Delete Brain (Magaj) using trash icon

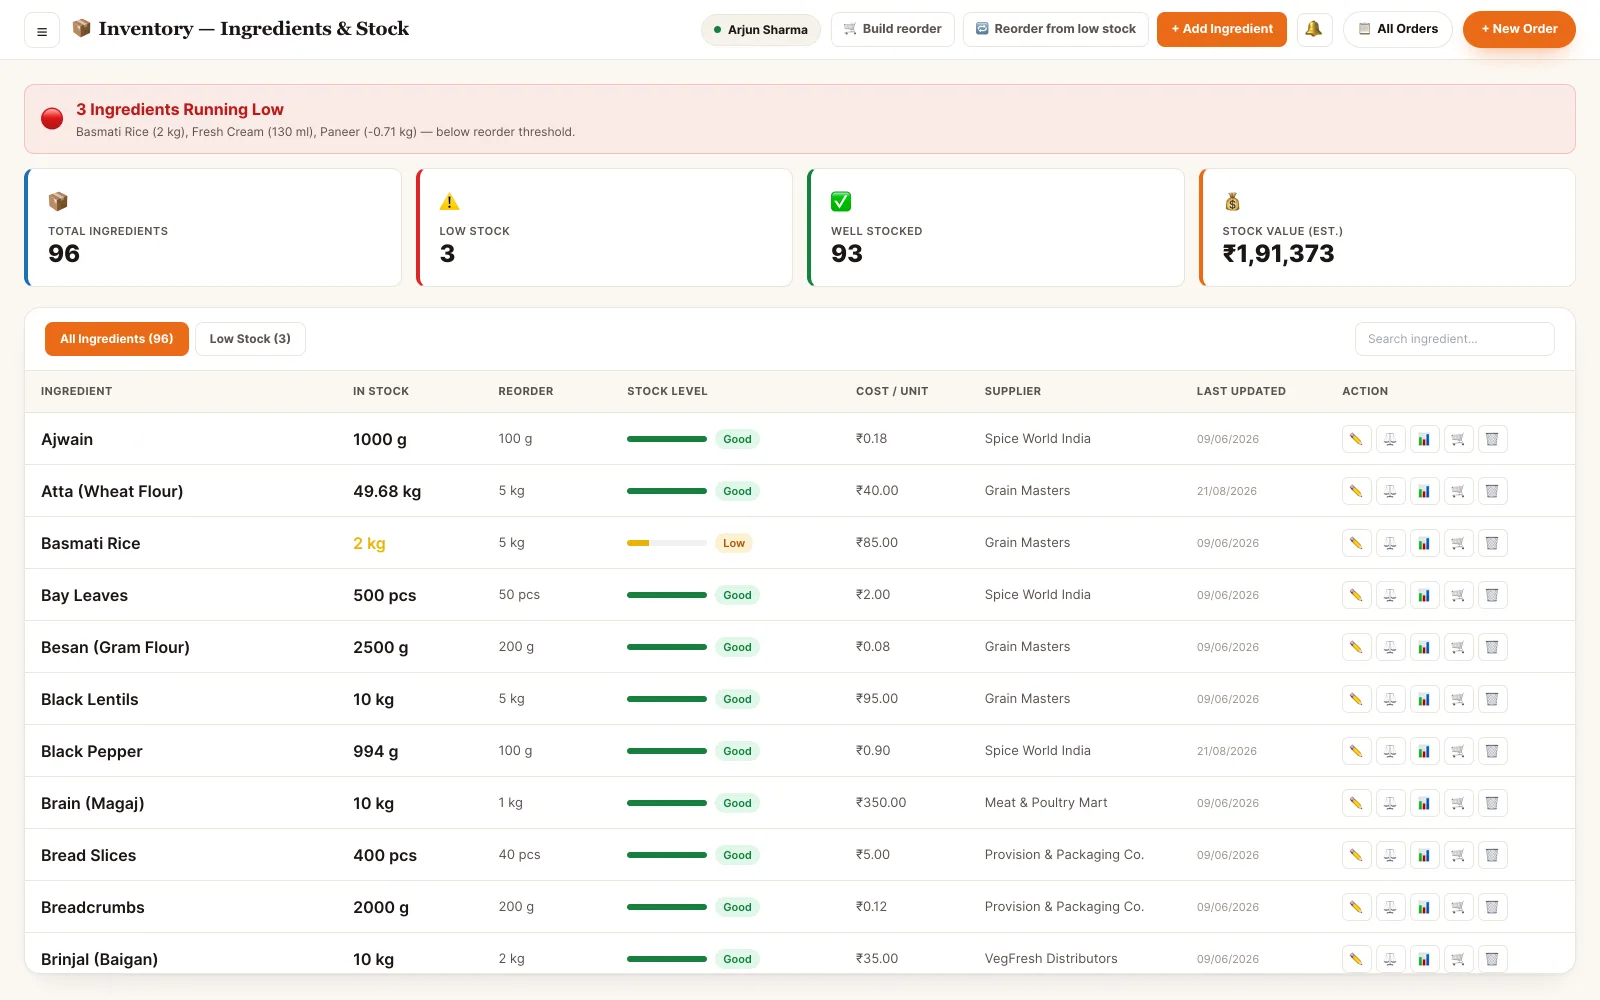point(1492,803)
